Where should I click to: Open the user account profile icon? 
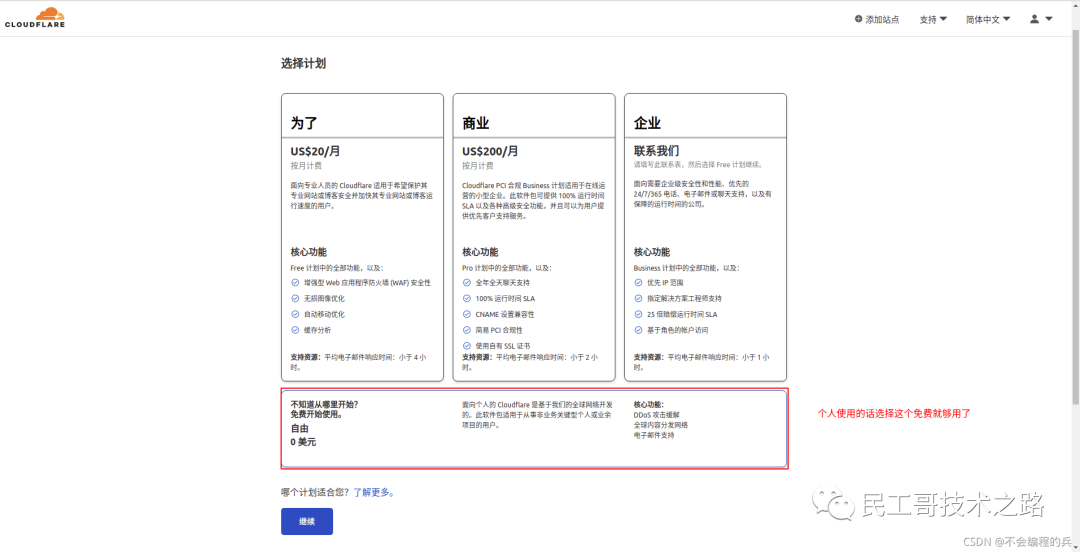coord(1034,19)
